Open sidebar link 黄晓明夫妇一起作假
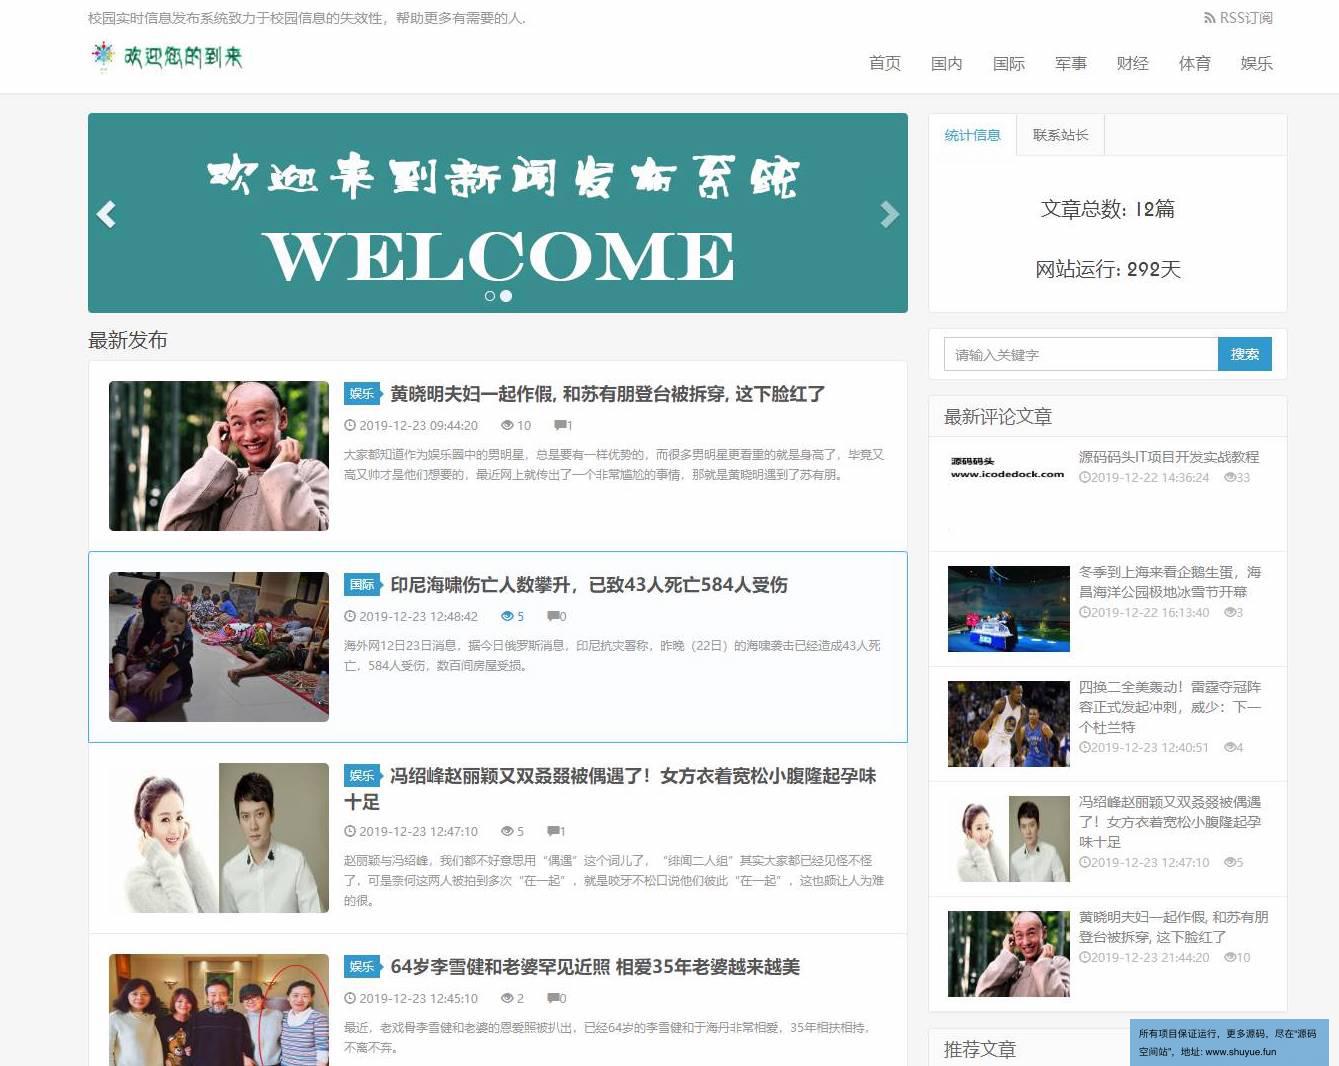 point(1173,927)
